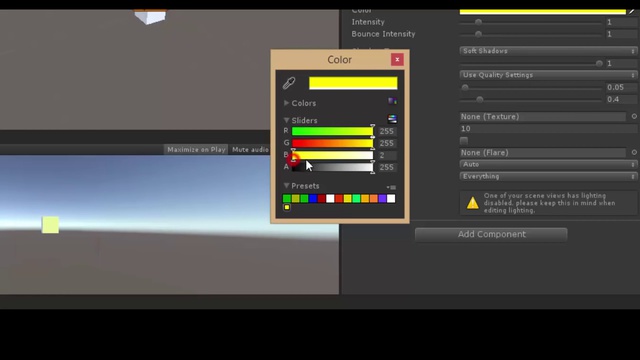
Task: Click the 0.05 value field
Action: point(621,87)
